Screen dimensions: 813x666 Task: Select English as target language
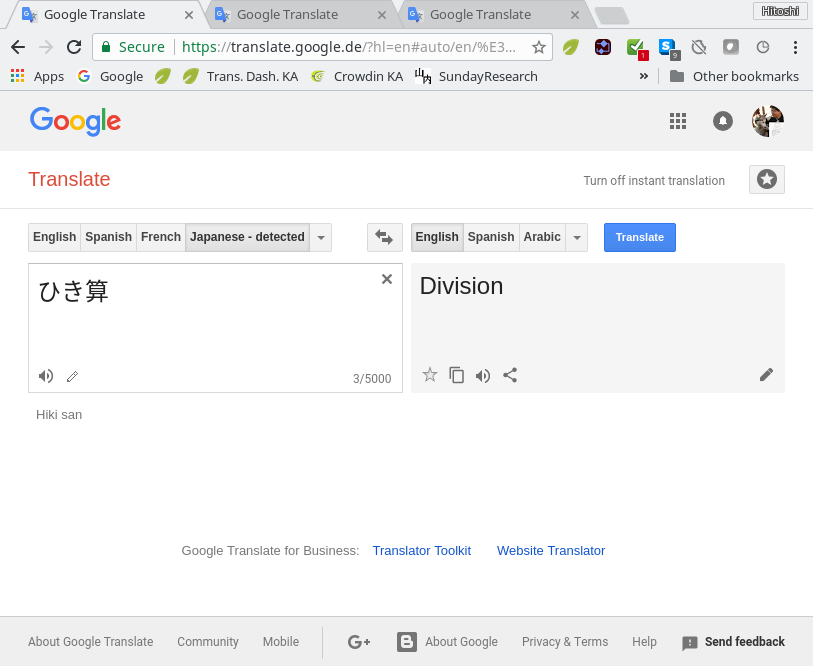click(437, 237)
